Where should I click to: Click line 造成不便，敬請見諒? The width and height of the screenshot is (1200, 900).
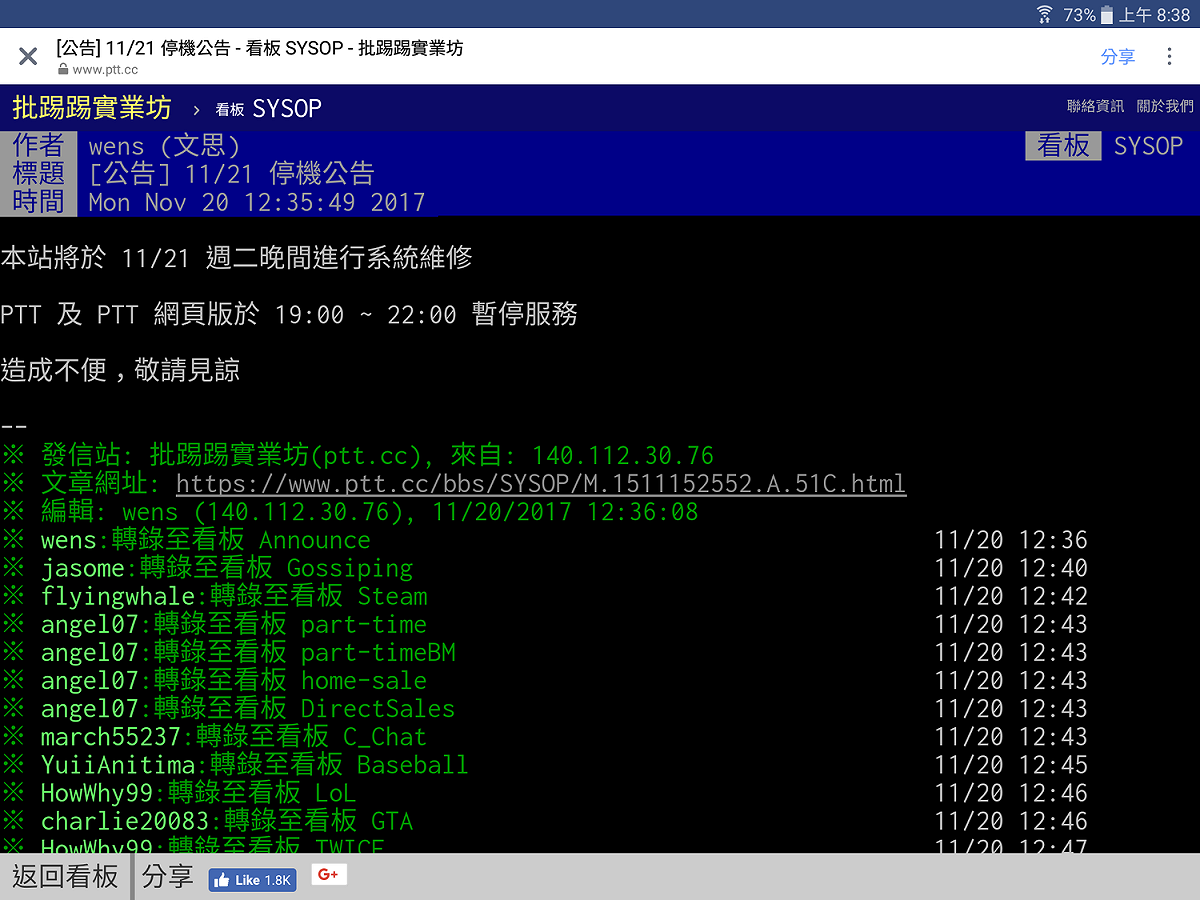click(x=120, y=371)
